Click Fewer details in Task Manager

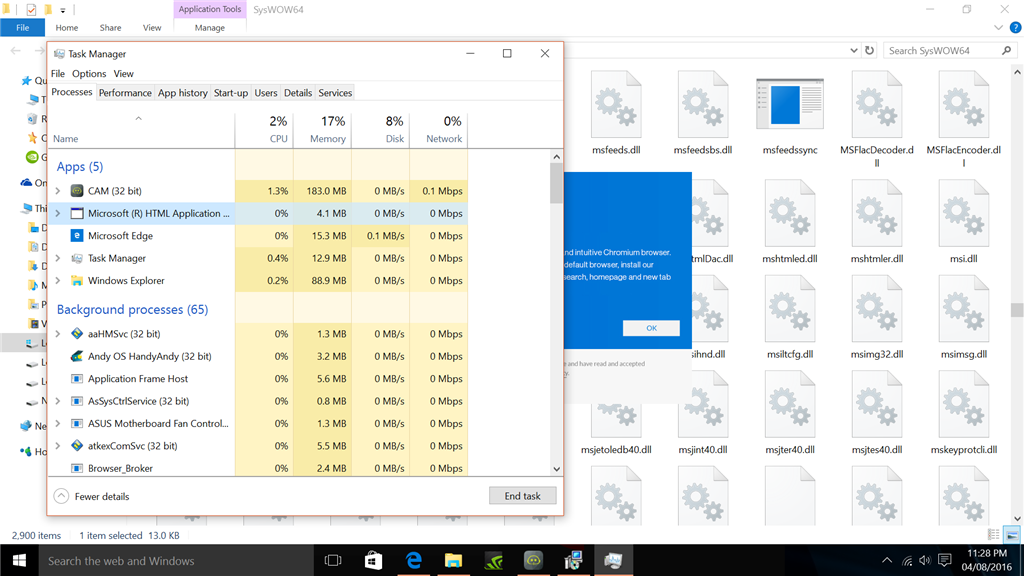(x=92, y=496)
